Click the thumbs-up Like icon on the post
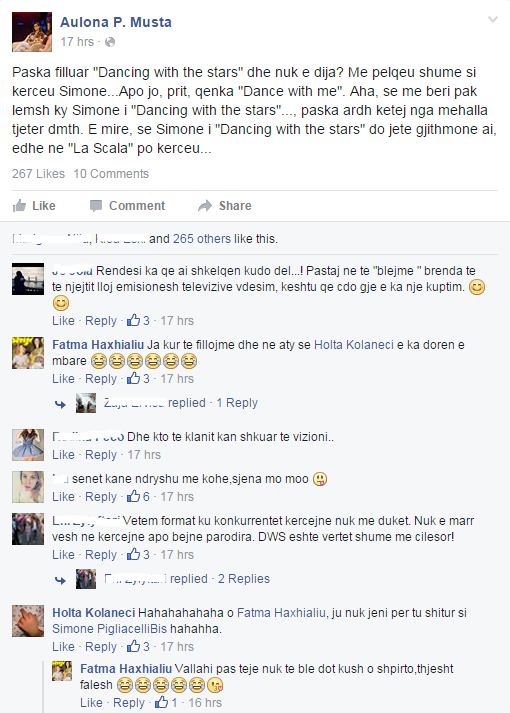Image resolution: width=510 pixels, height=713 pixels. tap(19, 206)
